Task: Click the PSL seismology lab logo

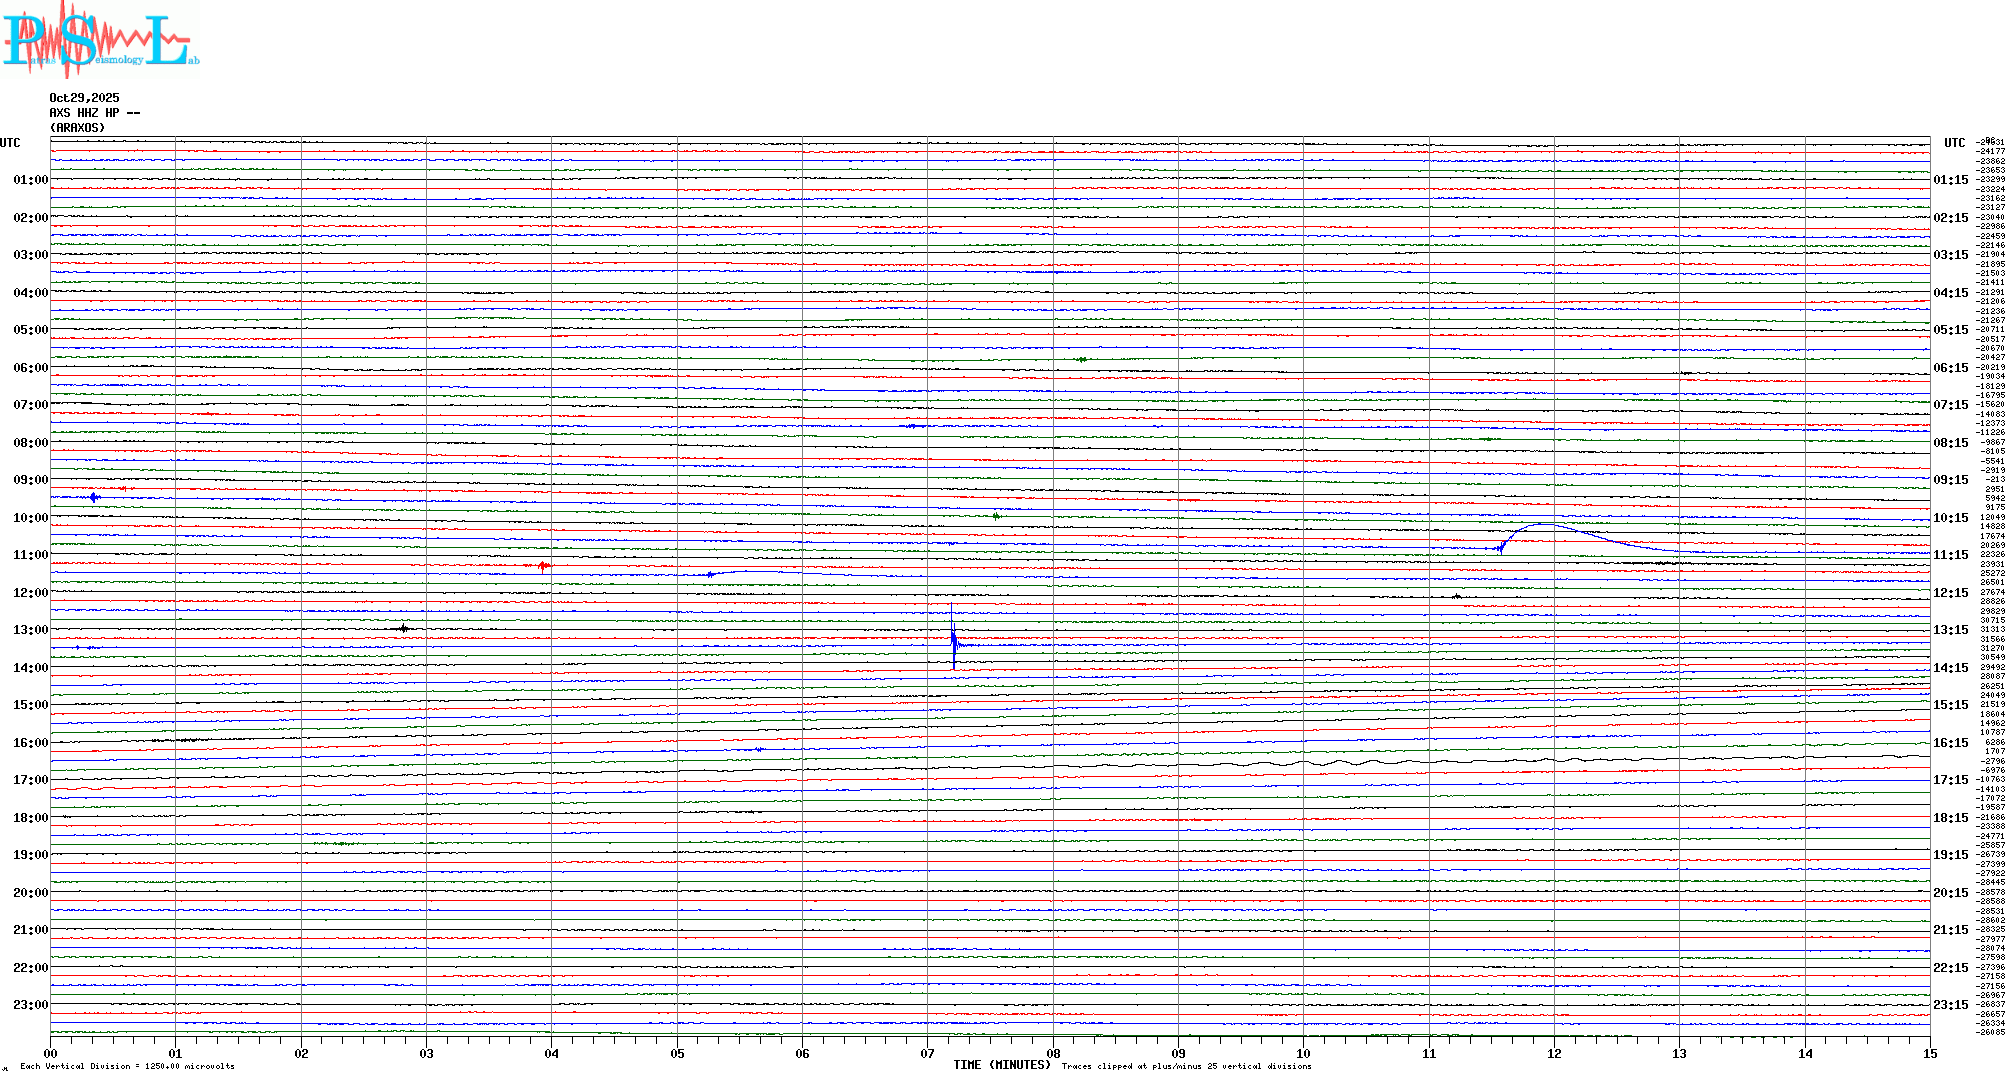Action: [x=100, y=38]
